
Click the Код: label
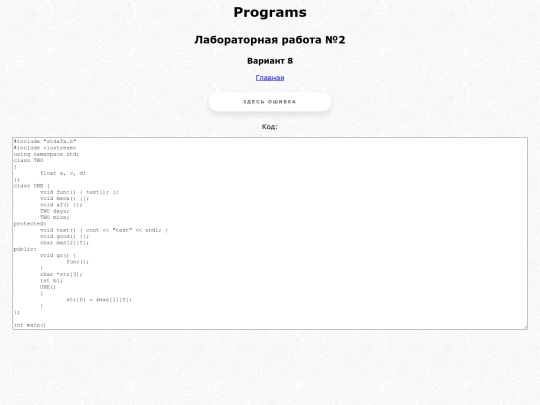click(270, 126)
